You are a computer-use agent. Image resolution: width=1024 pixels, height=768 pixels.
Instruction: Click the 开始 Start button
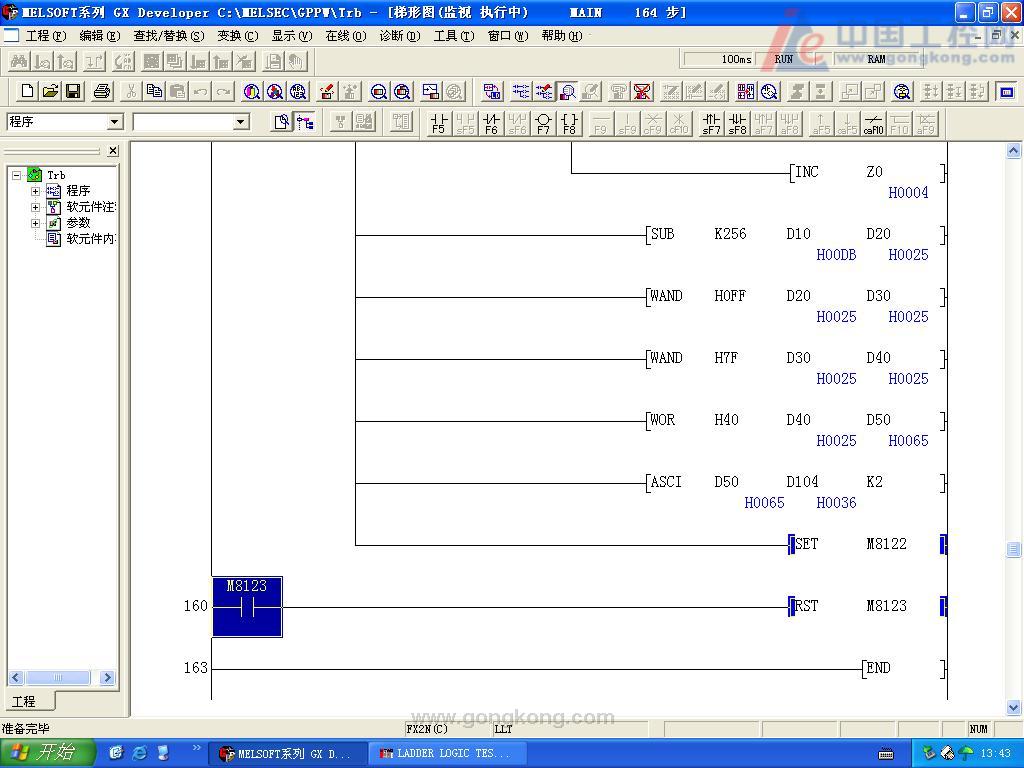(47, 753)
